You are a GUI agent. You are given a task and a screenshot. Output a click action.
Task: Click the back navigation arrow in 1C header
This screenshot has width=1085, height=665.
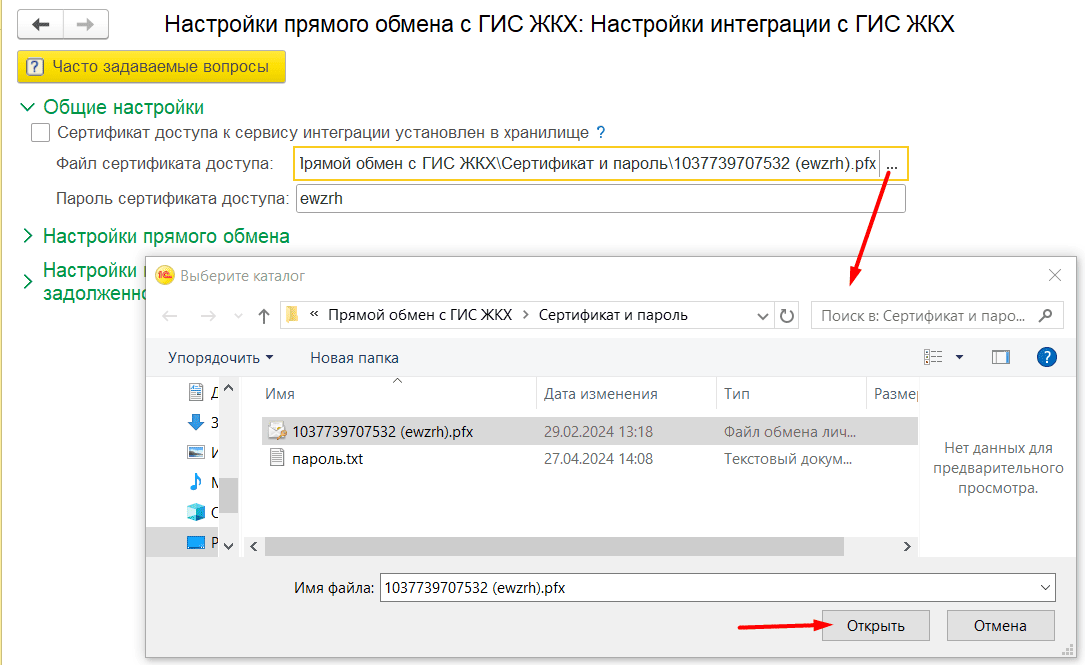click(41, 25)
